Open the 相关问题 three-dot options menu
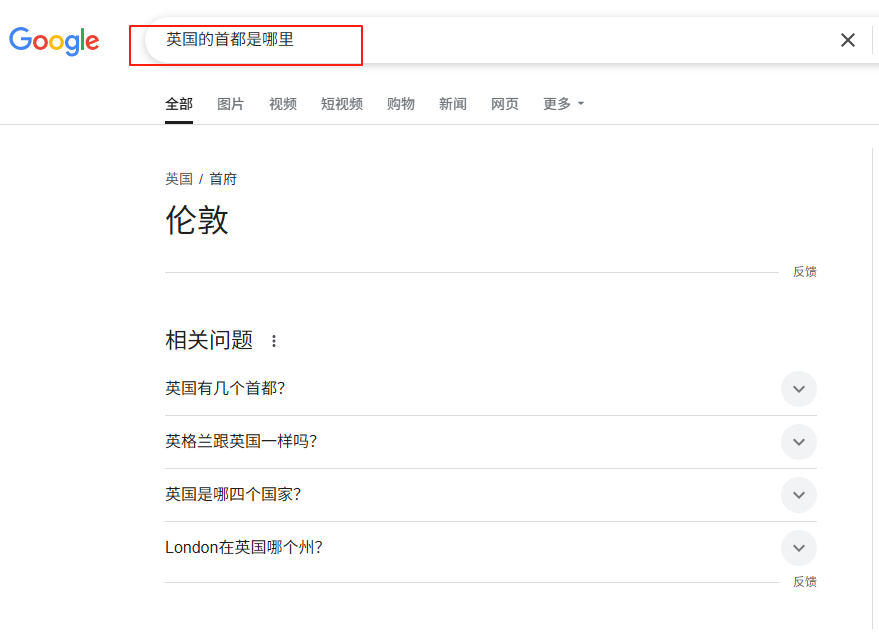This screenshot has width=879, height=633. point(275,340)
